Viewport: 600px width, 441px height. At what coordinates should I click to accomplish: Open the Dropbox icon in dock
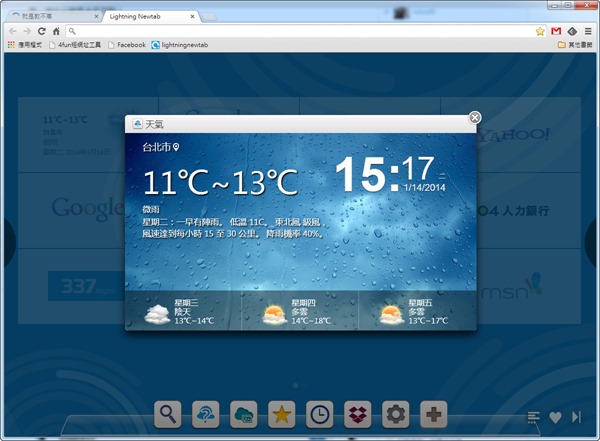point(357,414)
